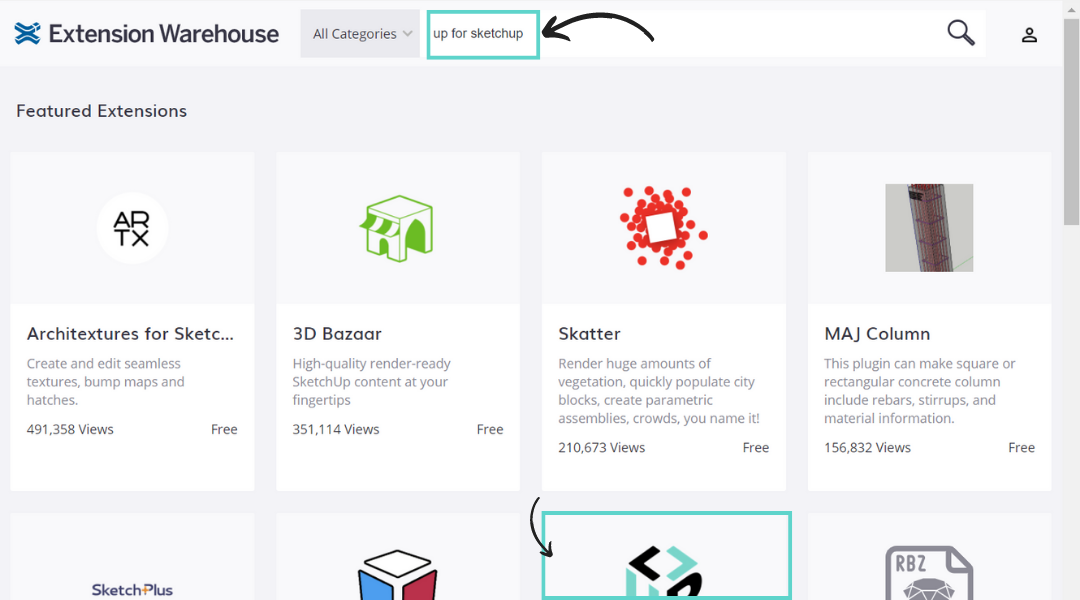Click the Featured Extensions heading
This screenshot has height=600, width=1080.
click(x=101, y=111)
